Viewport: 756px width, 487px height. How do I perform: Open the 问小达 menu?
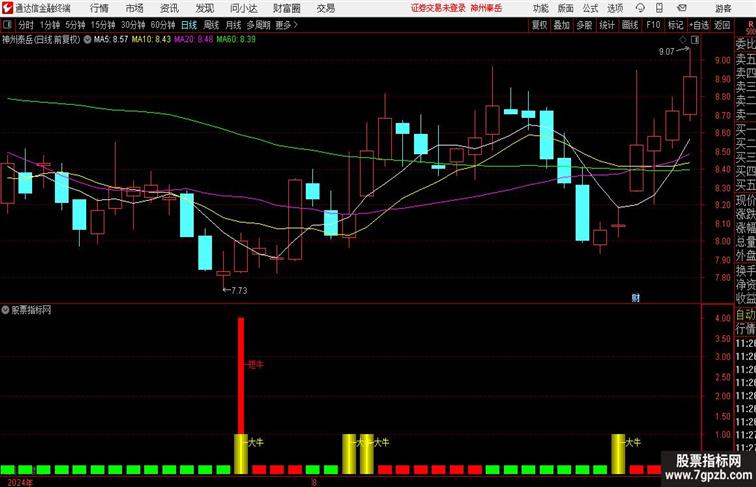click(243, 8)
